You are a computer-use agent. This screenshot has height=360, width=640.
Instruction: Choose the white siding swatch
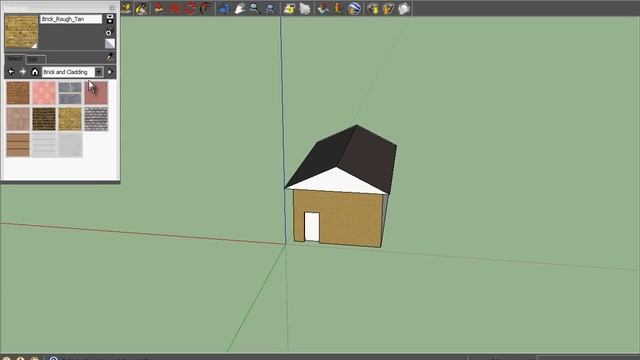(44, 145)
